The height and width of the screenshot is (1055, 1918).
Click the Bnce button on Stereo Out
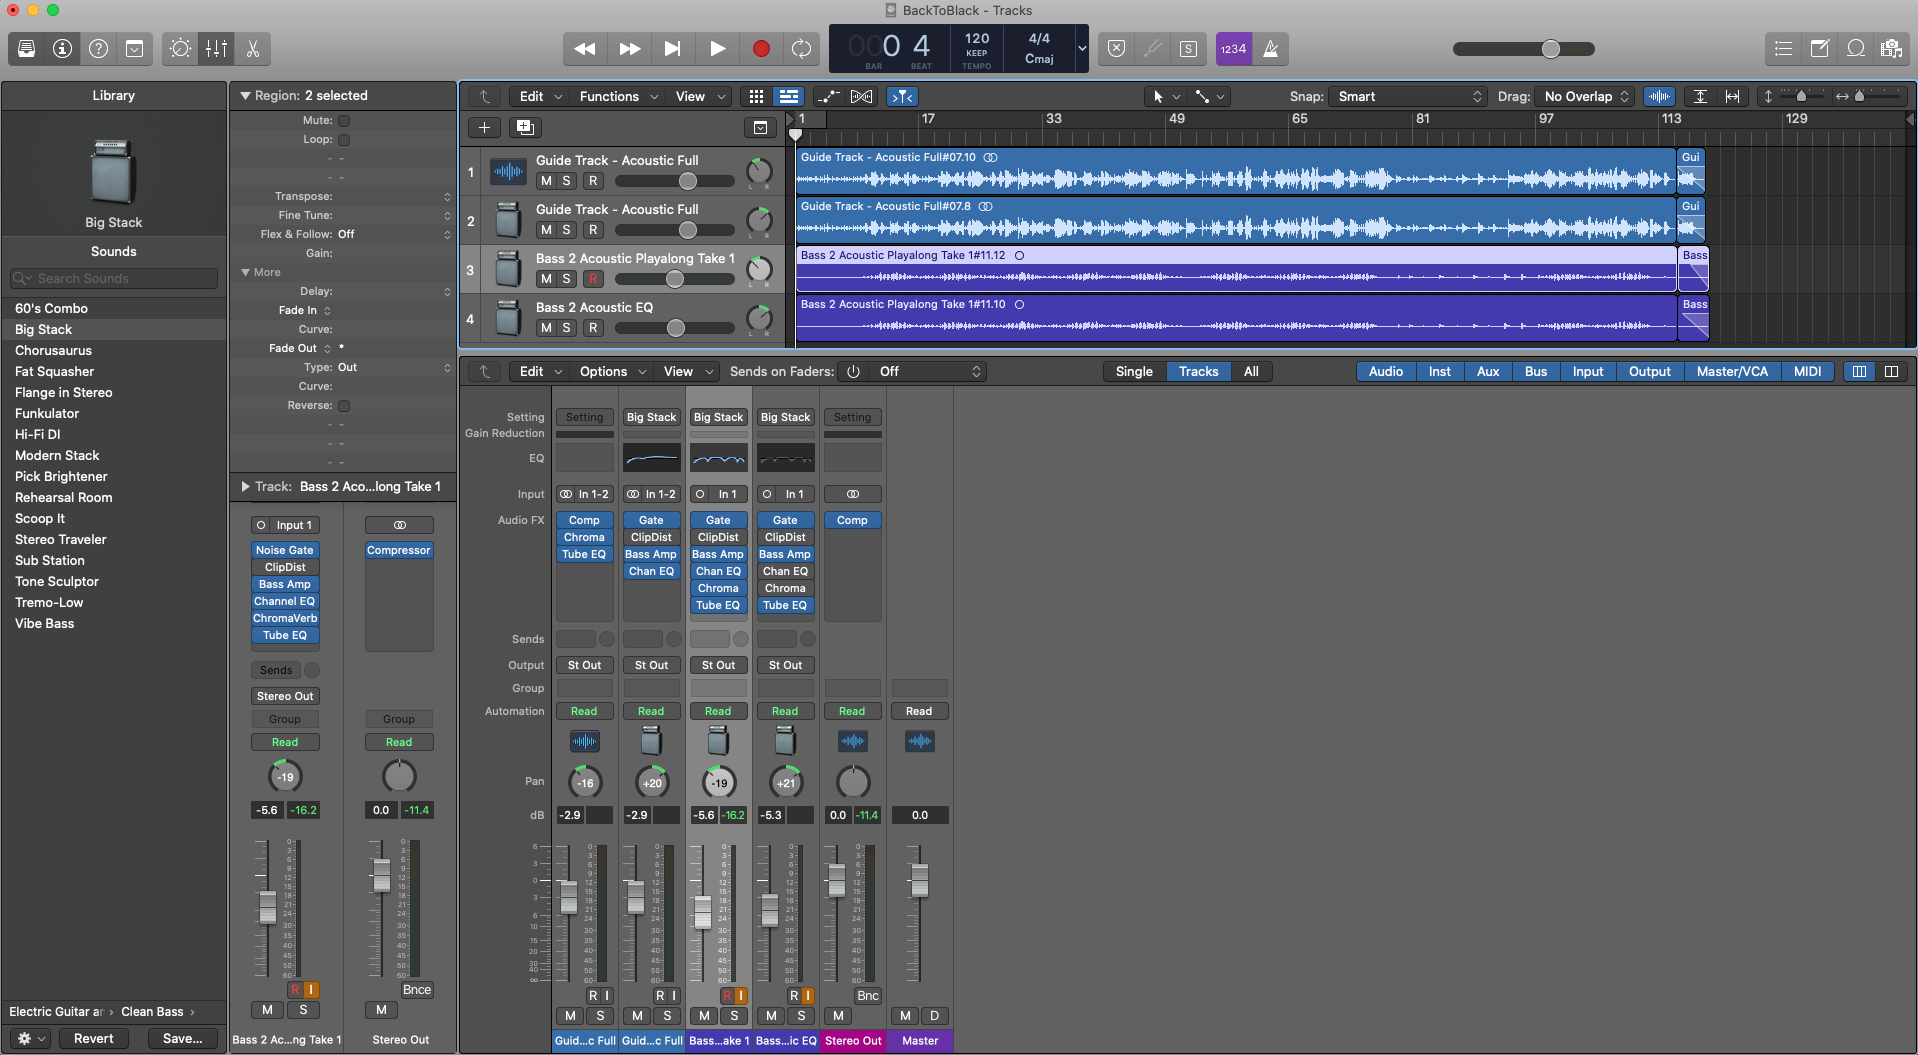(417, 990)
